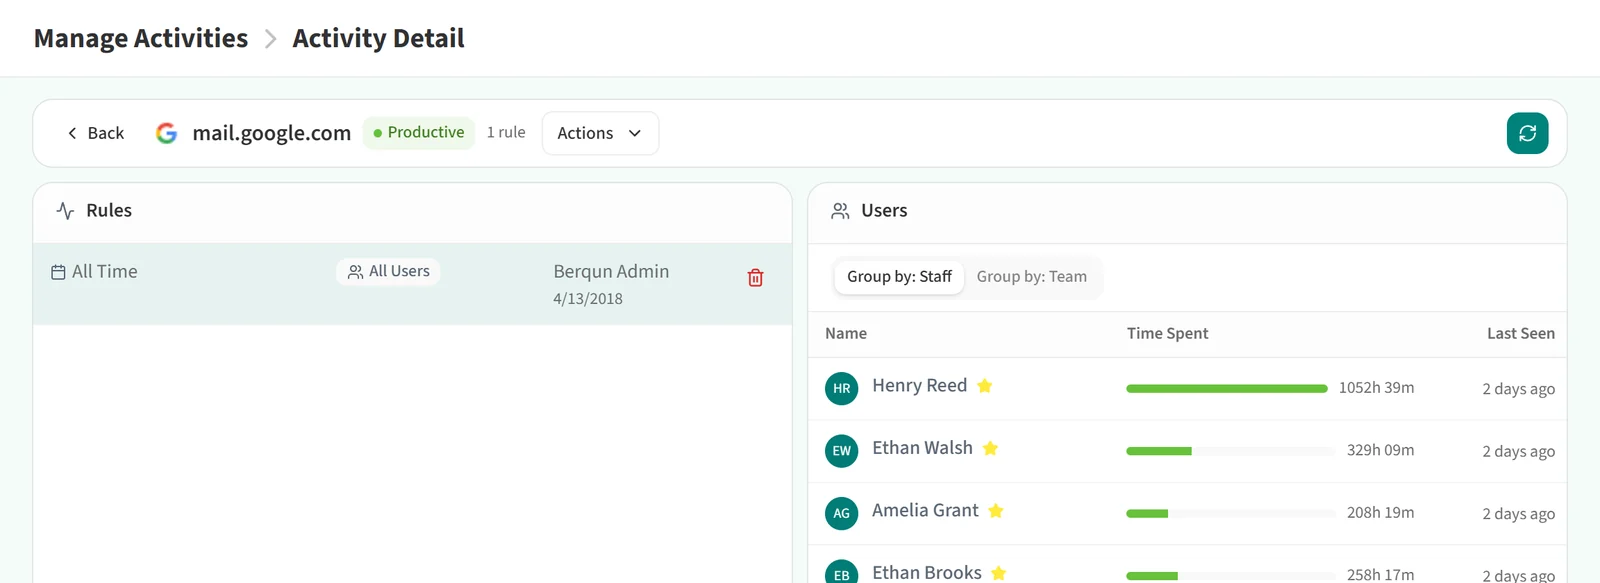Click the calendar icon beside All Time
The height and width of the screenshot is (583, 1600).
pos(58,272)
